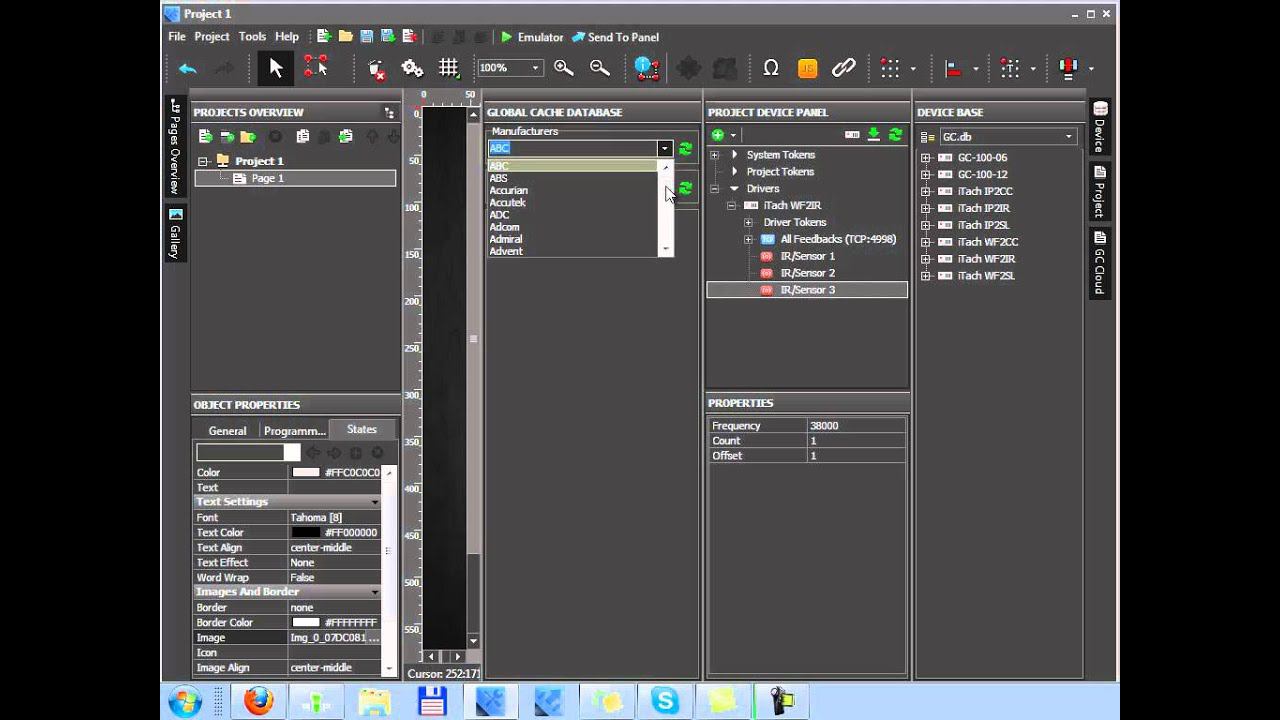The height and width of the screenshot is (720, 1280).
Task: Launch the Emulator
Action: (x=532, y=37)
